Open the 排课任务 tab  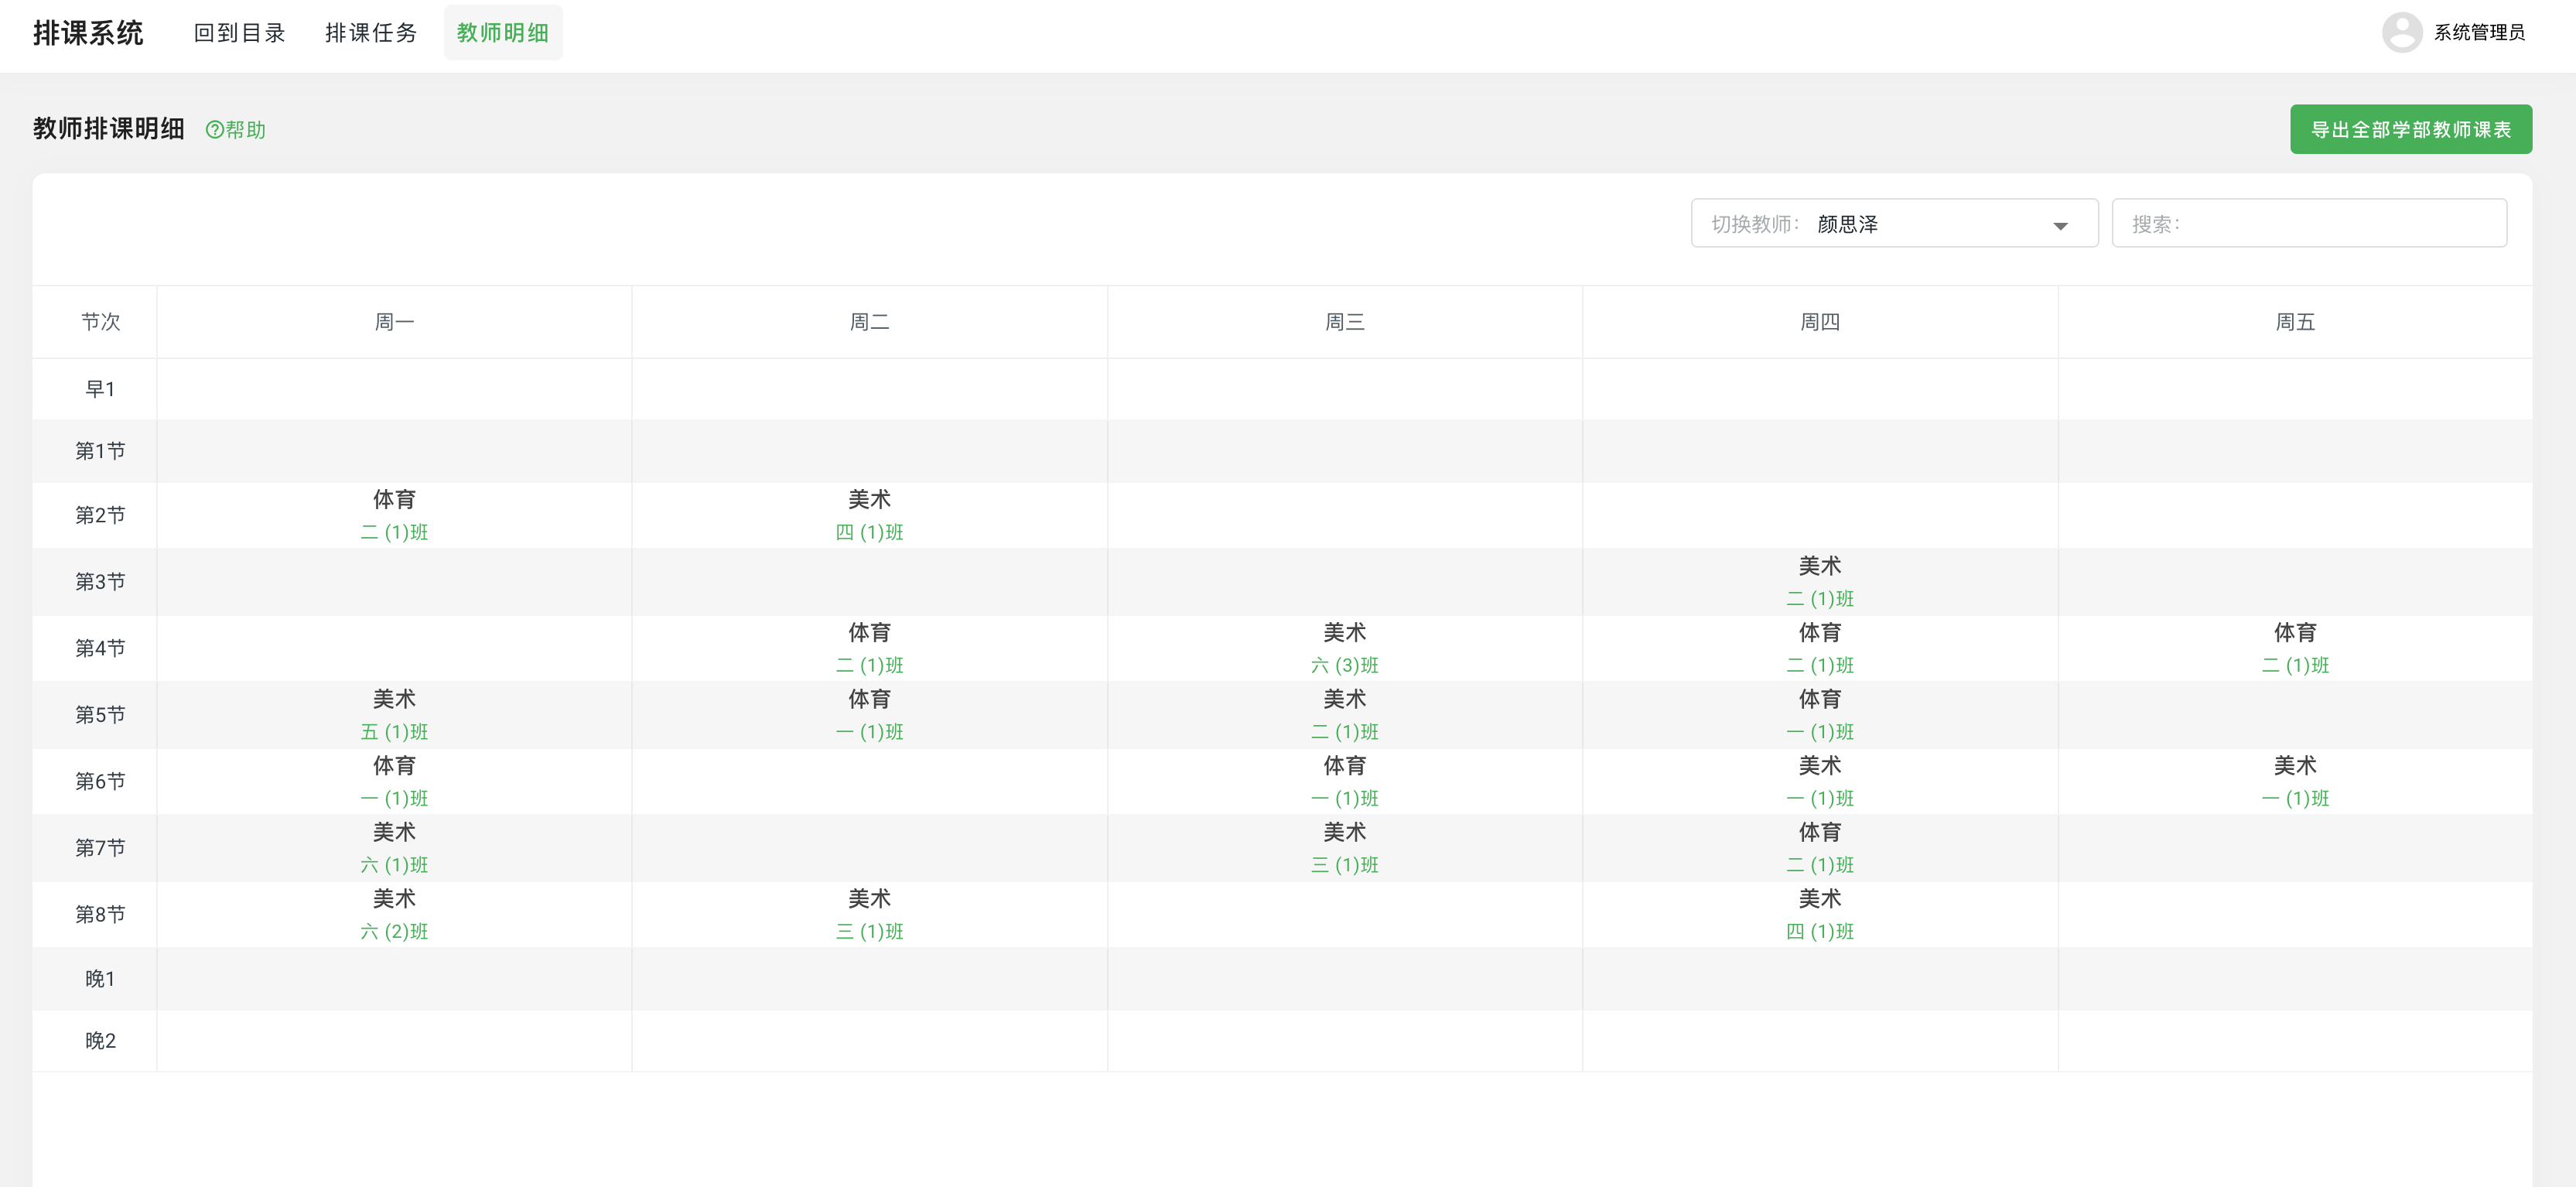(371, 33)
